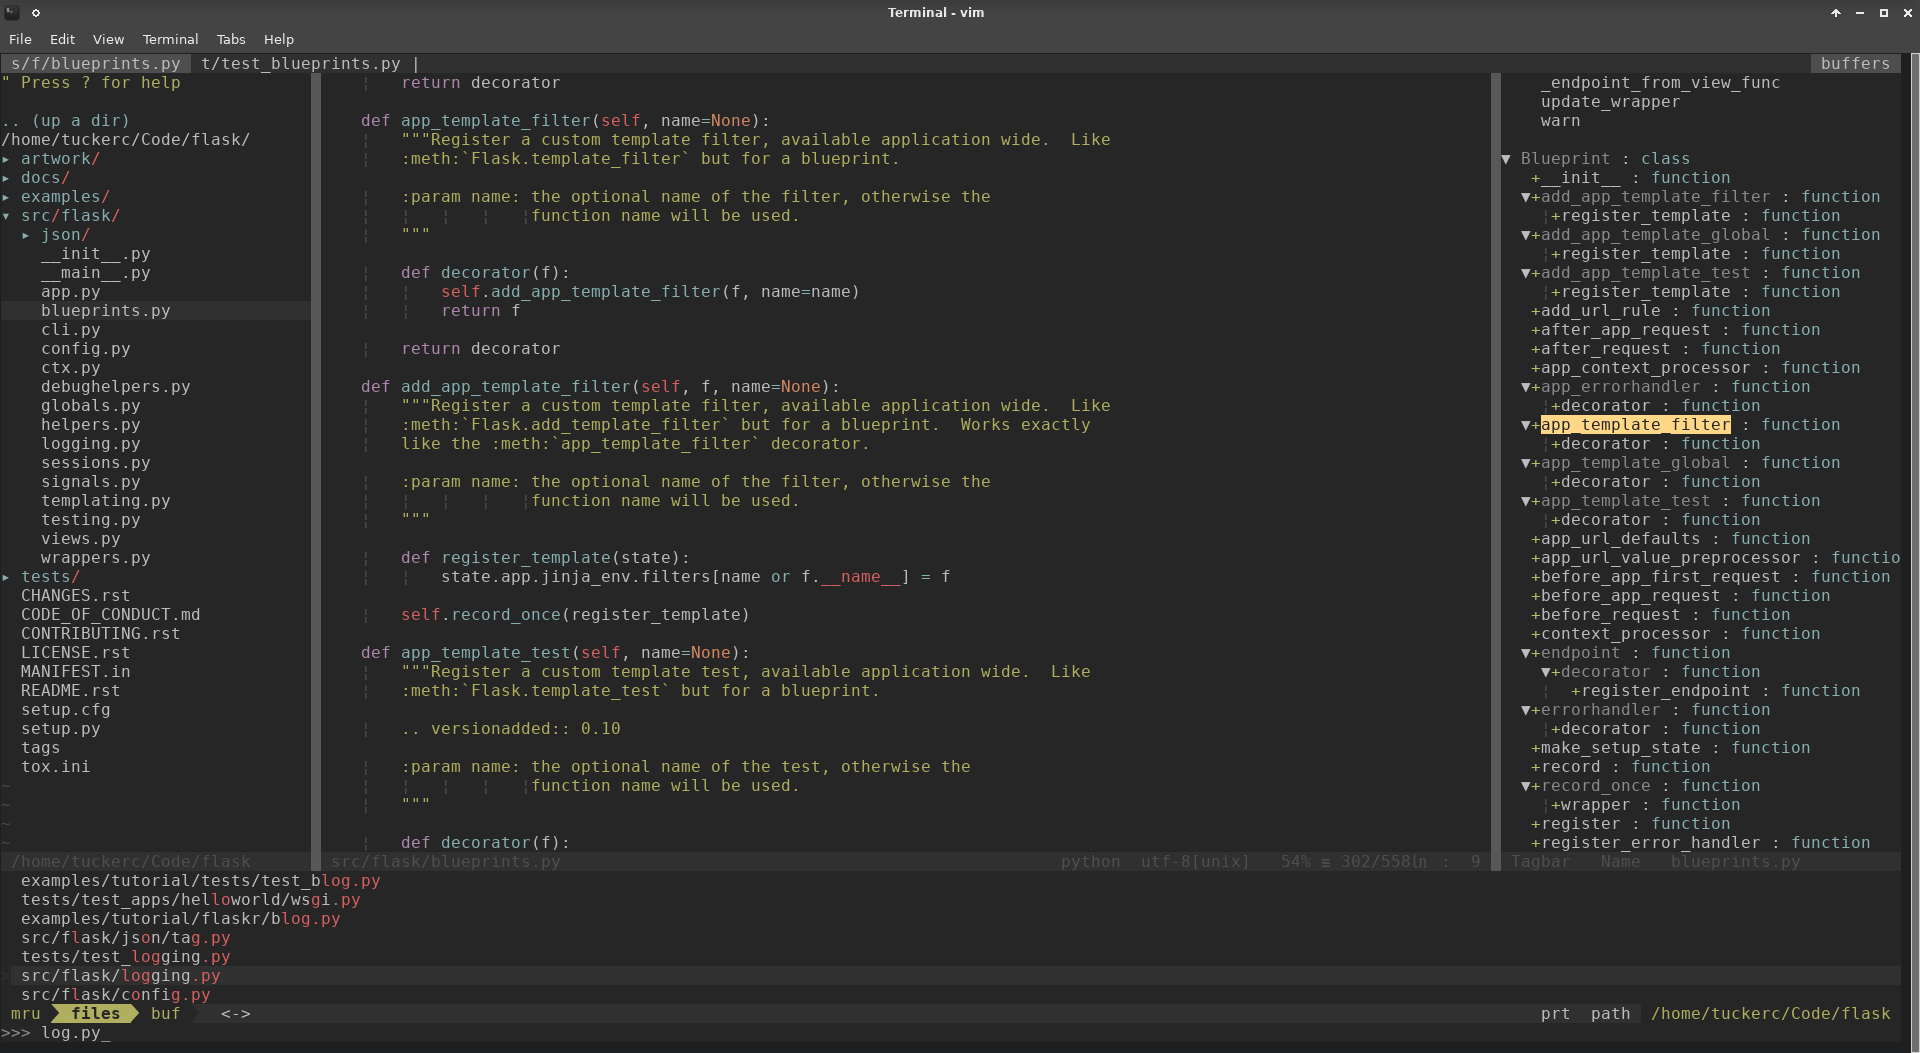Open setup.py in the file tree

[60, 729]
